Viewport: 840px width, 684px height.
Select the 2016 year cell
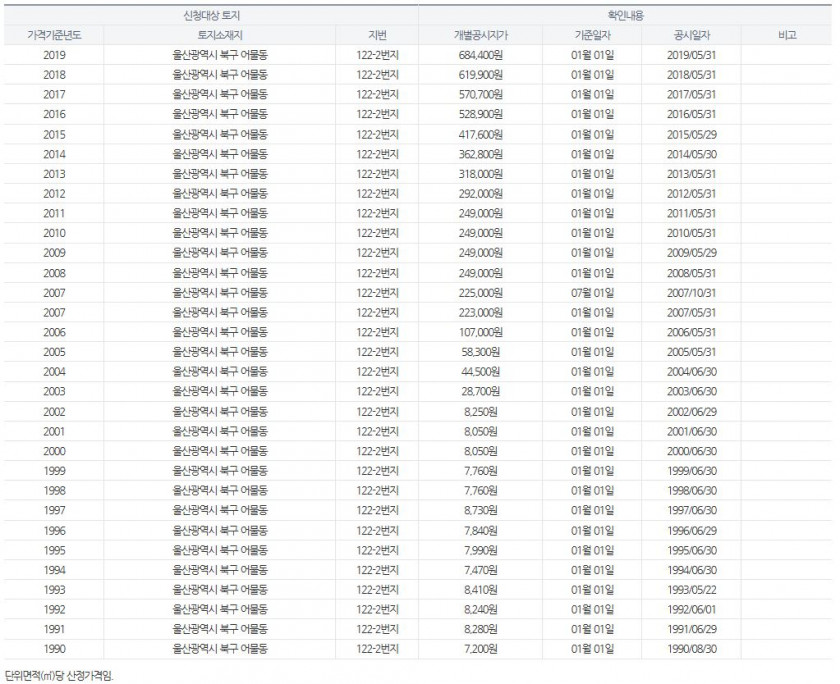tap(54, 115)
